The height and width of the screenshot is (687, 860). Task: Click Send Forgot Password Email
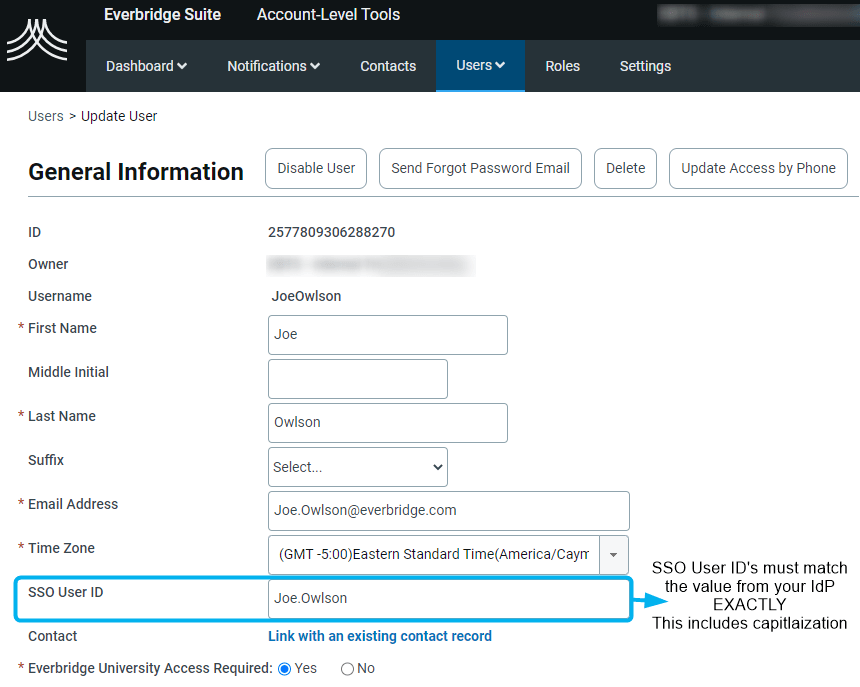[480, 168]
